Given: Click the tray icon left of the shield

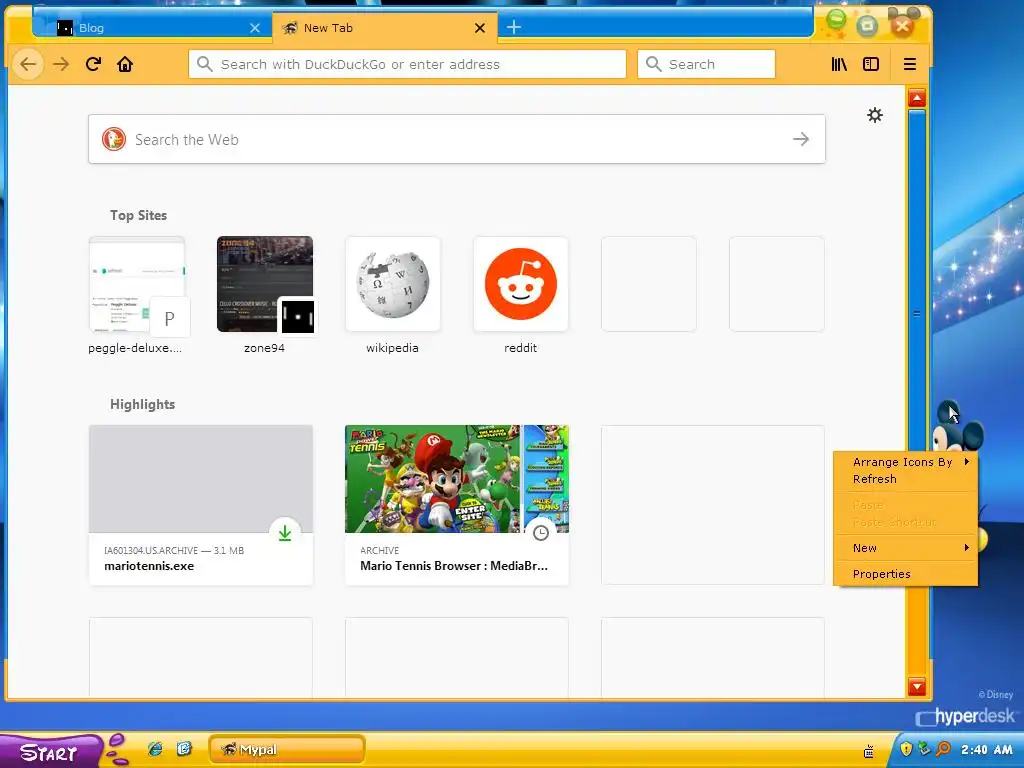Looking at the screenshot, I should [x=869, y=751].
